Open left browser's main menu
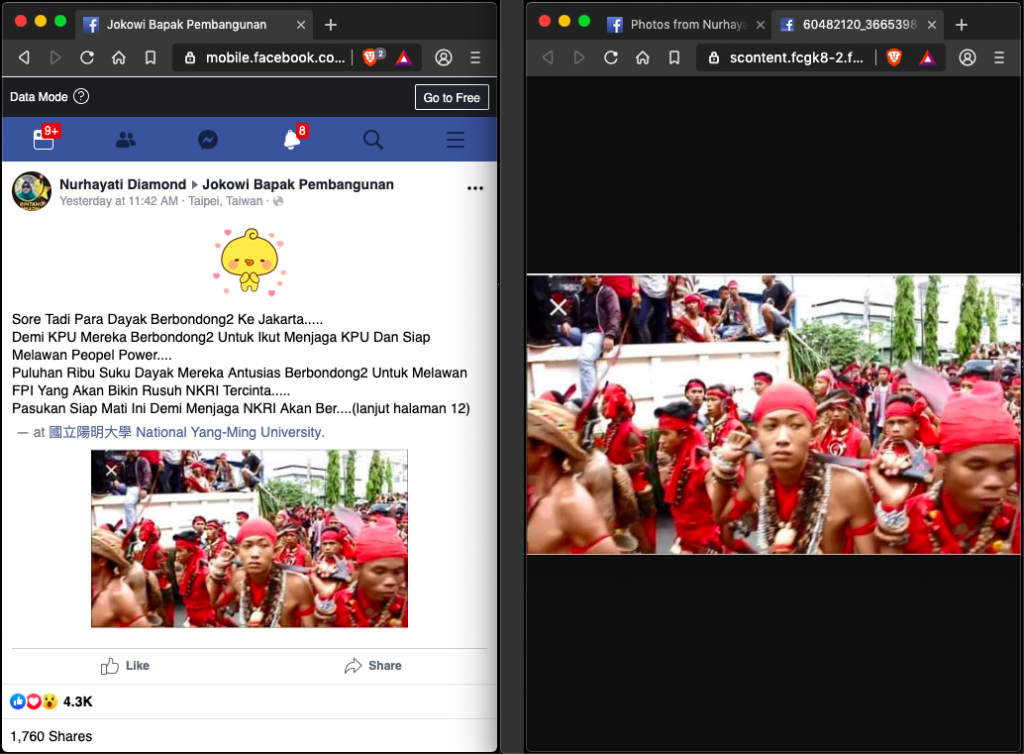 475,58
